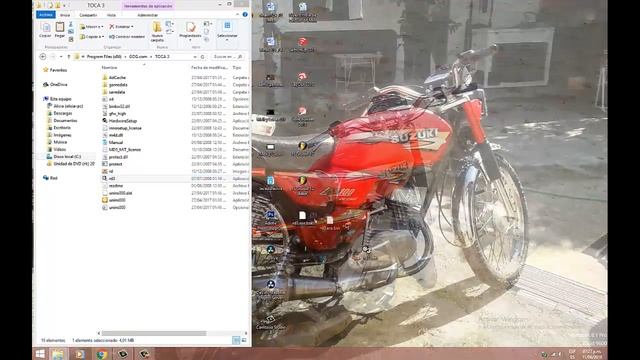Screen dimensions: 640x360
Task: Switch to the Vista ribbon tab
Action: pyautogui.click(x=111, y=15)
